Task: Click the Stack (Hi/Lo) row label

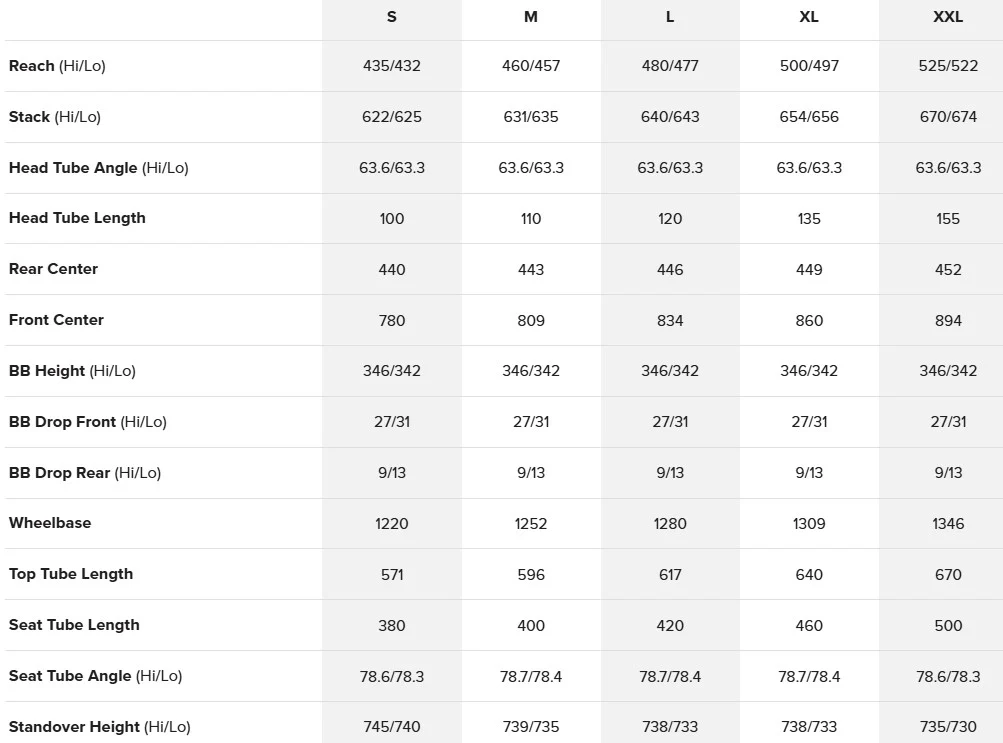Action: tap(55, 117)
